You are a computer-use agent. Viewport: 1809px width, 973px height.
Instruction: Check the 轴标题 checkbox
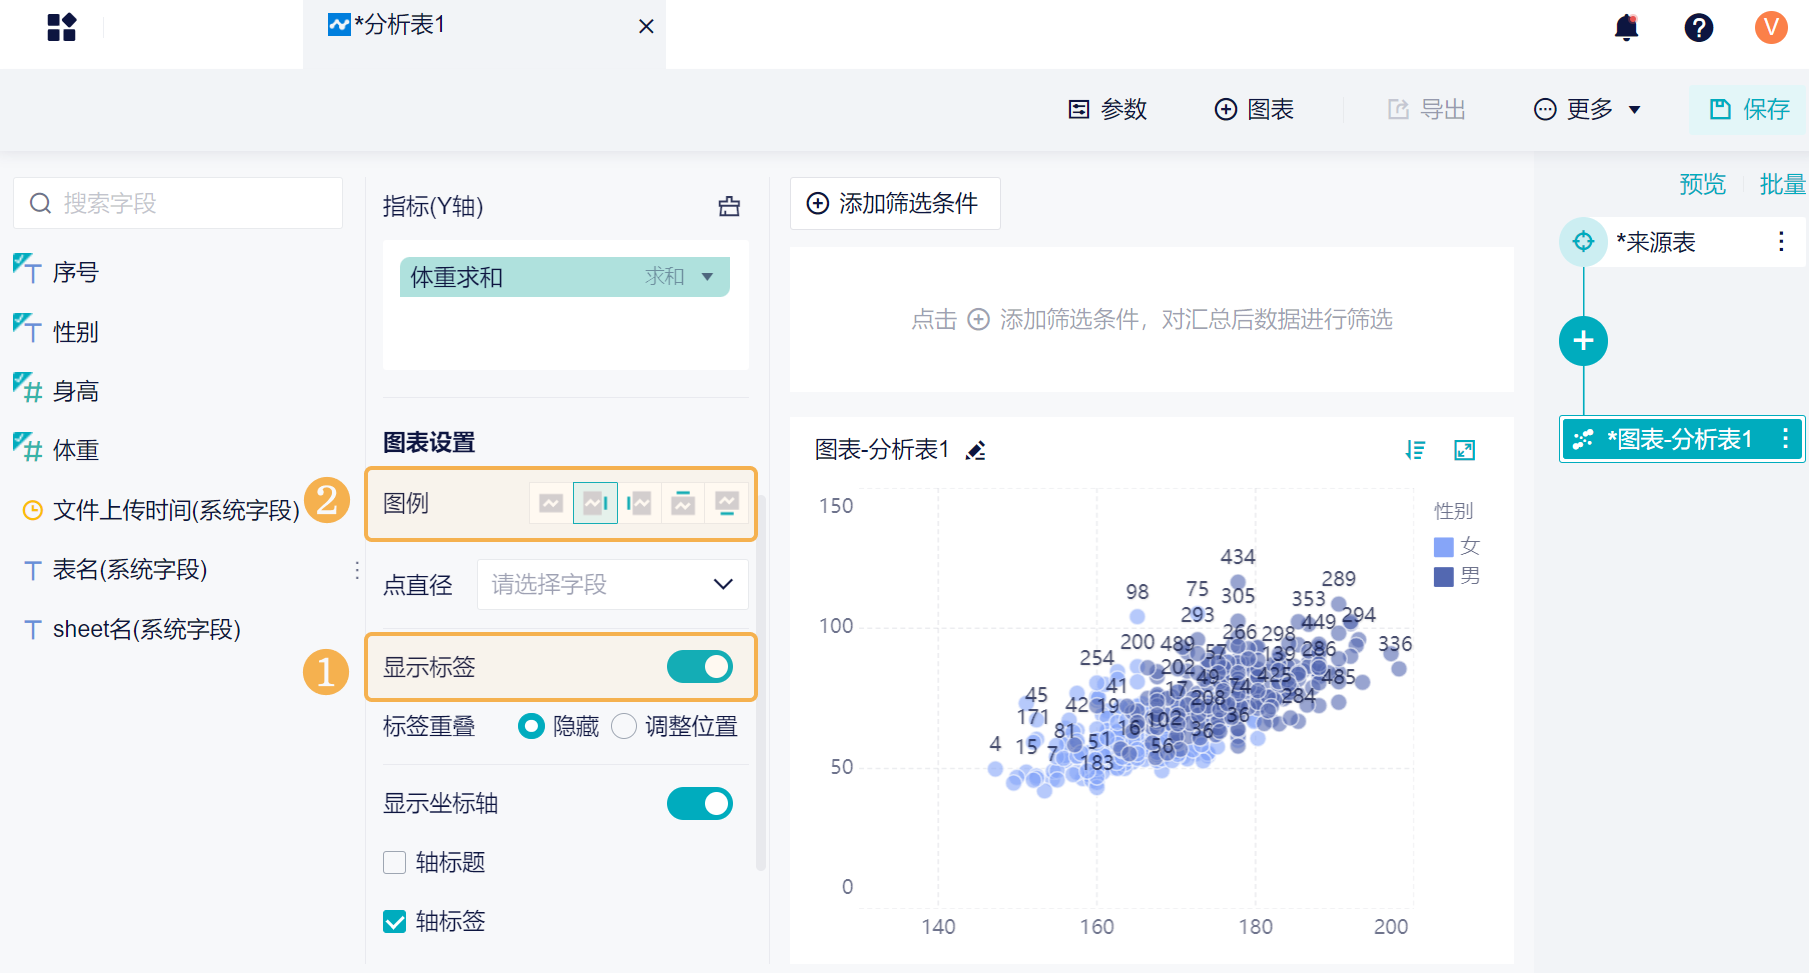click(x=395, y=862)
